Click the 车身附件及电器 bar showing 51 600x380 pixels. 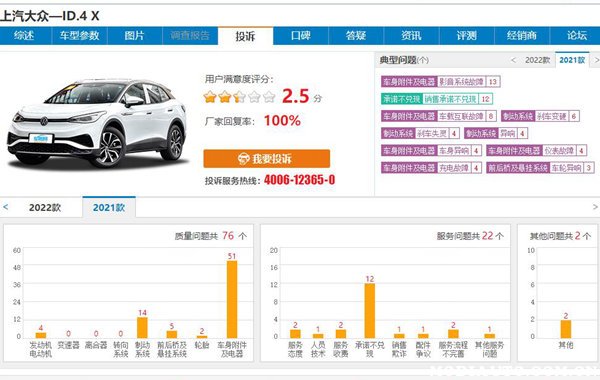tap(232, 299)
